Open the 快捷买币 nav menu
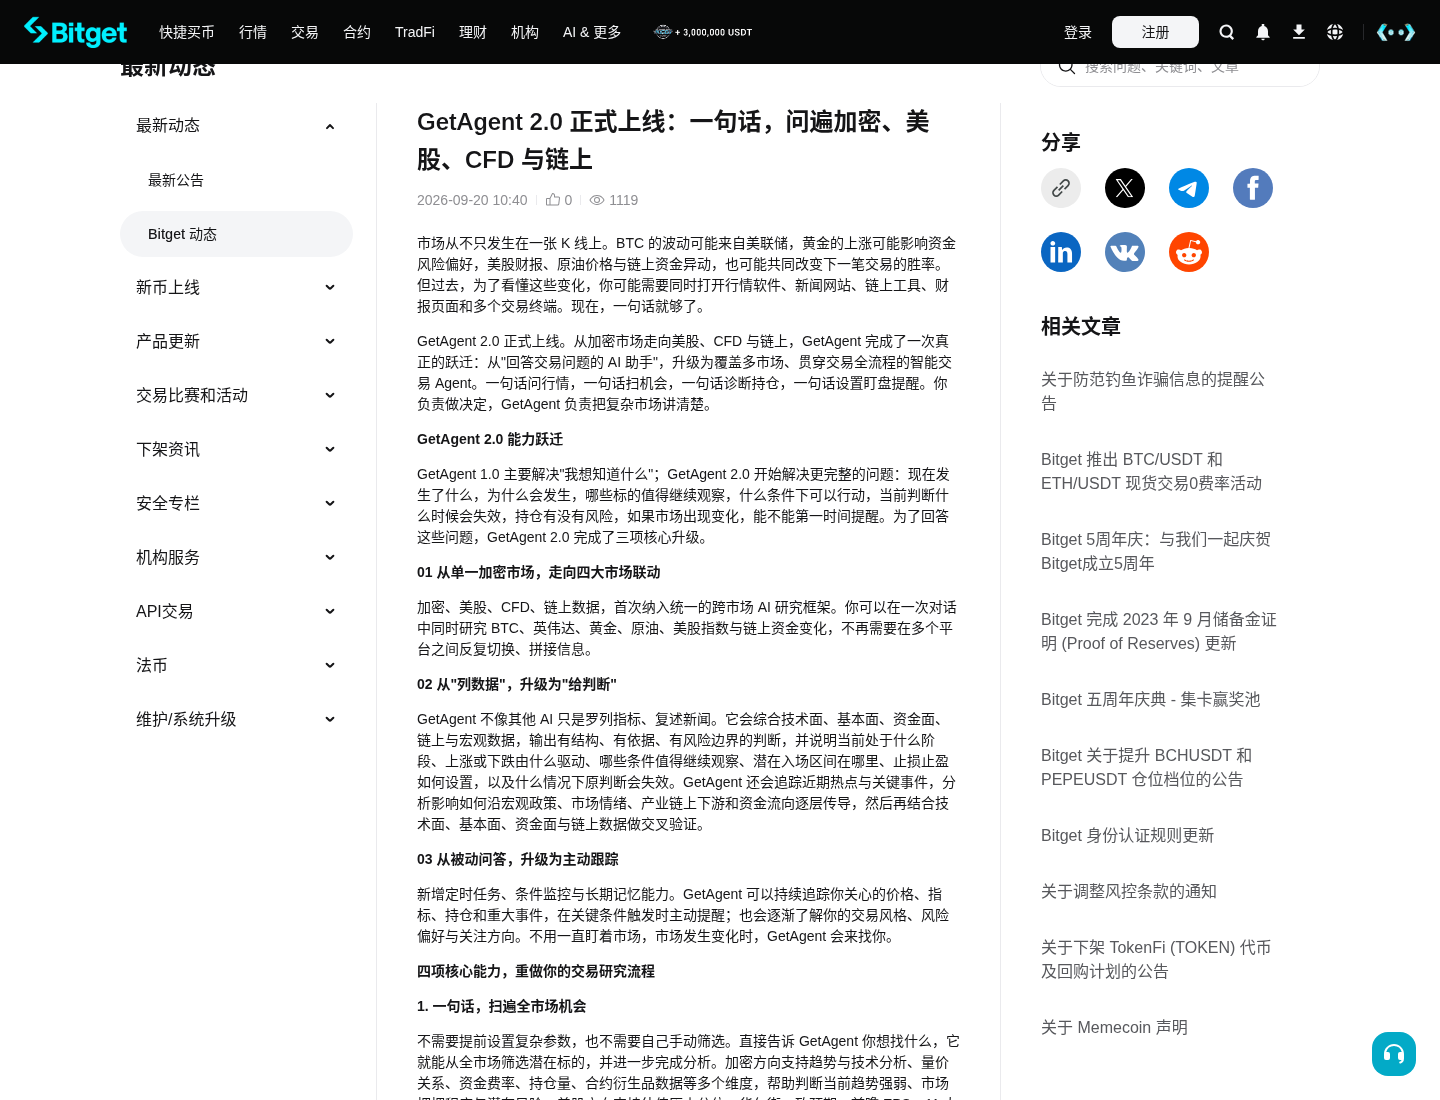Image resolution: width=1440 pixels, height=1100 pixels. coord(187,32)
